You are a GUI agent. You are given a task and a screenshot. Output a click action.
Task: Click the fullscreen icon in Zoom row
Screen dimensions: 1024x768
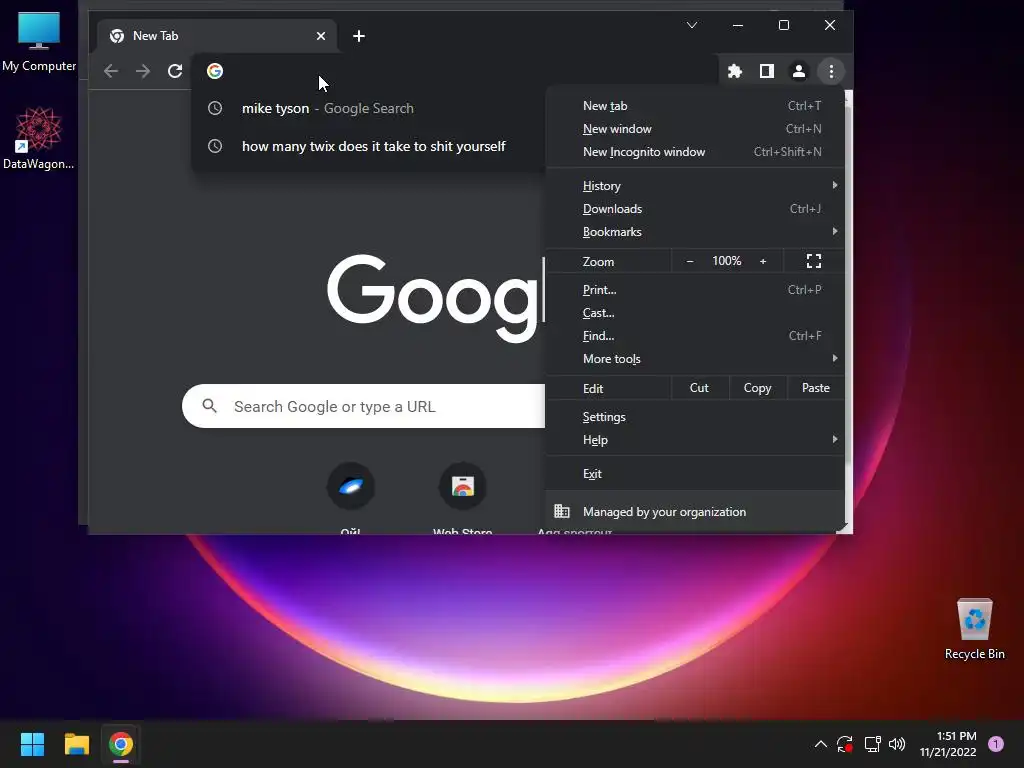[814, 261]
